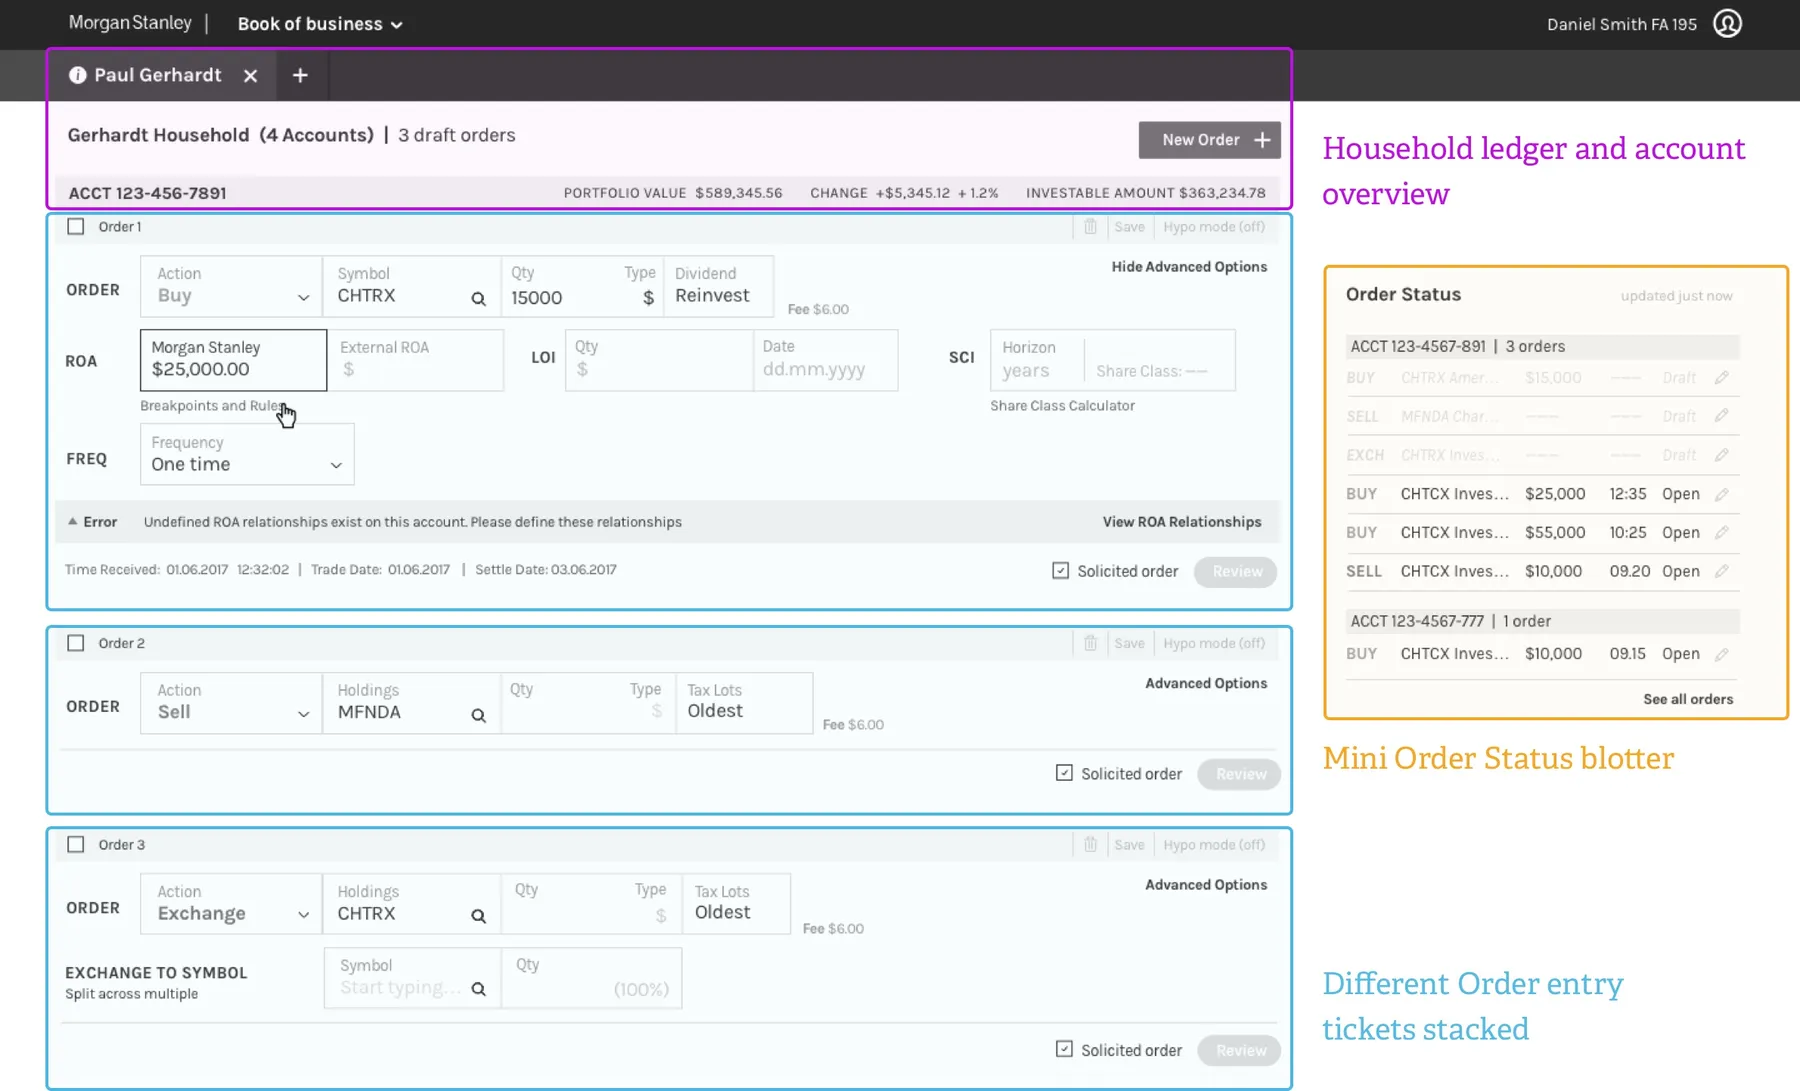The width and height of the screenshot is (1800, 1091).
Task: Delete Order 3 using trash icon
Action: (x=1090, y=845)
